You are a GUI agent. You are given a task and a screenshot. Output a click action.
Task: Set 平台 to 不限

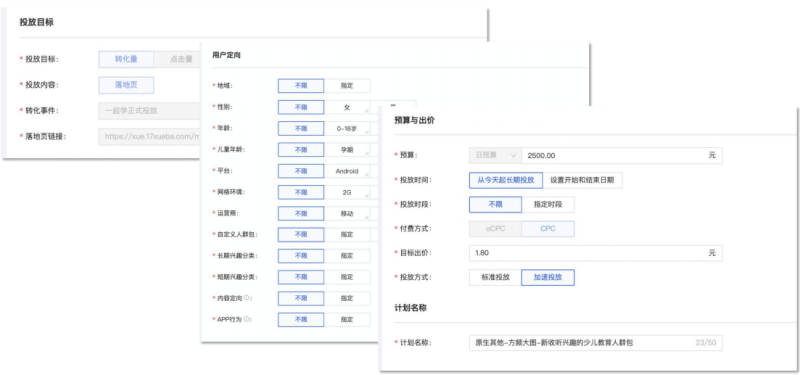tap(301, 171)
